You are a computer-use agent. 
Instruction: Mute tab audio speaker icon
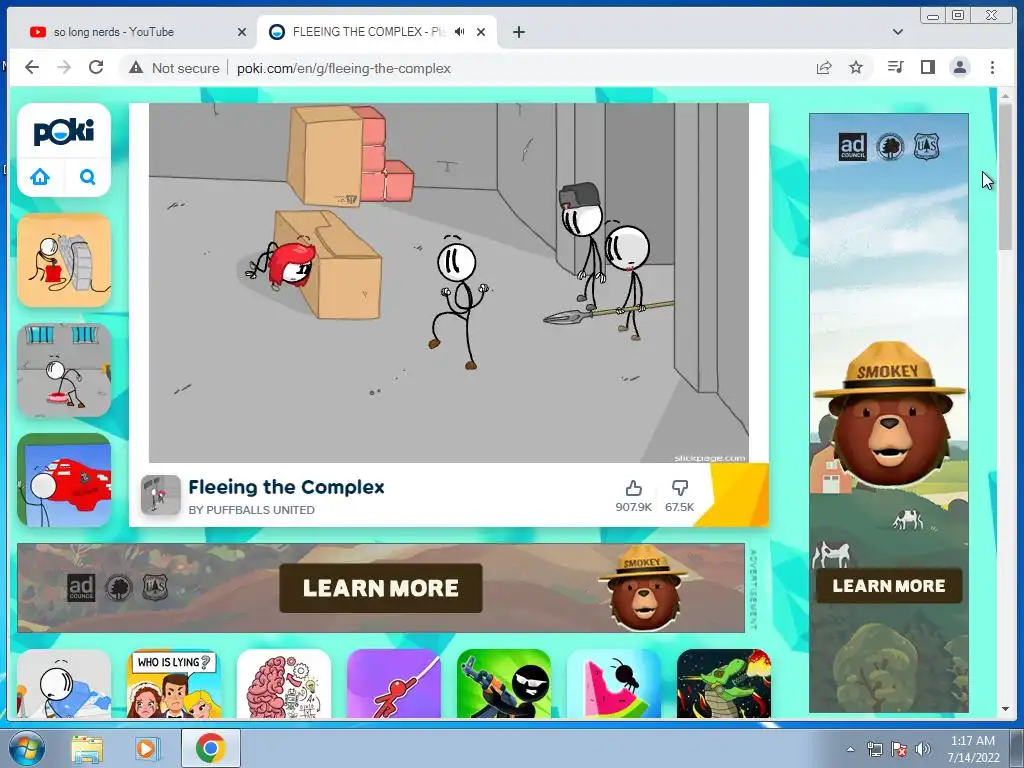click(x=460, y=31)
